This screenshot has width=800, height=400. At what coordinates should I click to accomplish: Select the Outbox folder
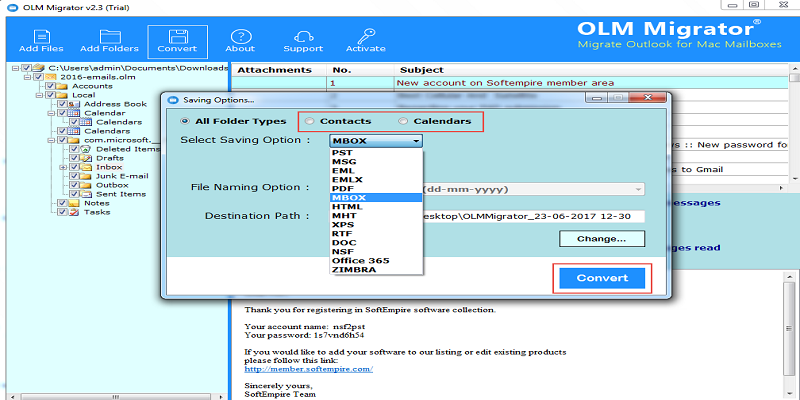[112, 185]
